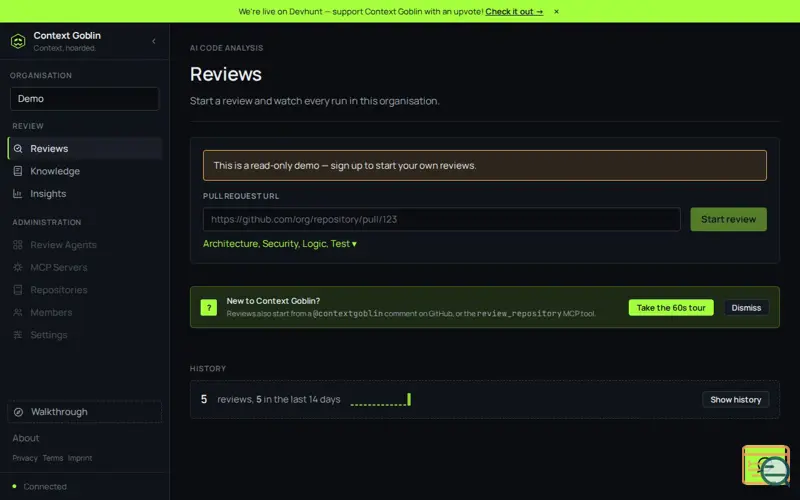
Task: Click the 'Connected' status text
Action: (45, 486)
